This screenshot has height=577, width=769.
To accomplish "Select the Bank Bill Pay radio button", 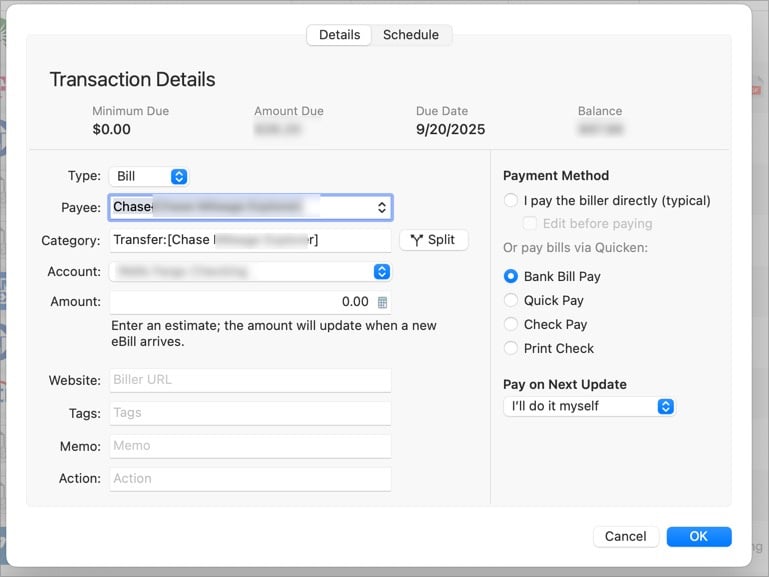I will click(x=511, y=276).
